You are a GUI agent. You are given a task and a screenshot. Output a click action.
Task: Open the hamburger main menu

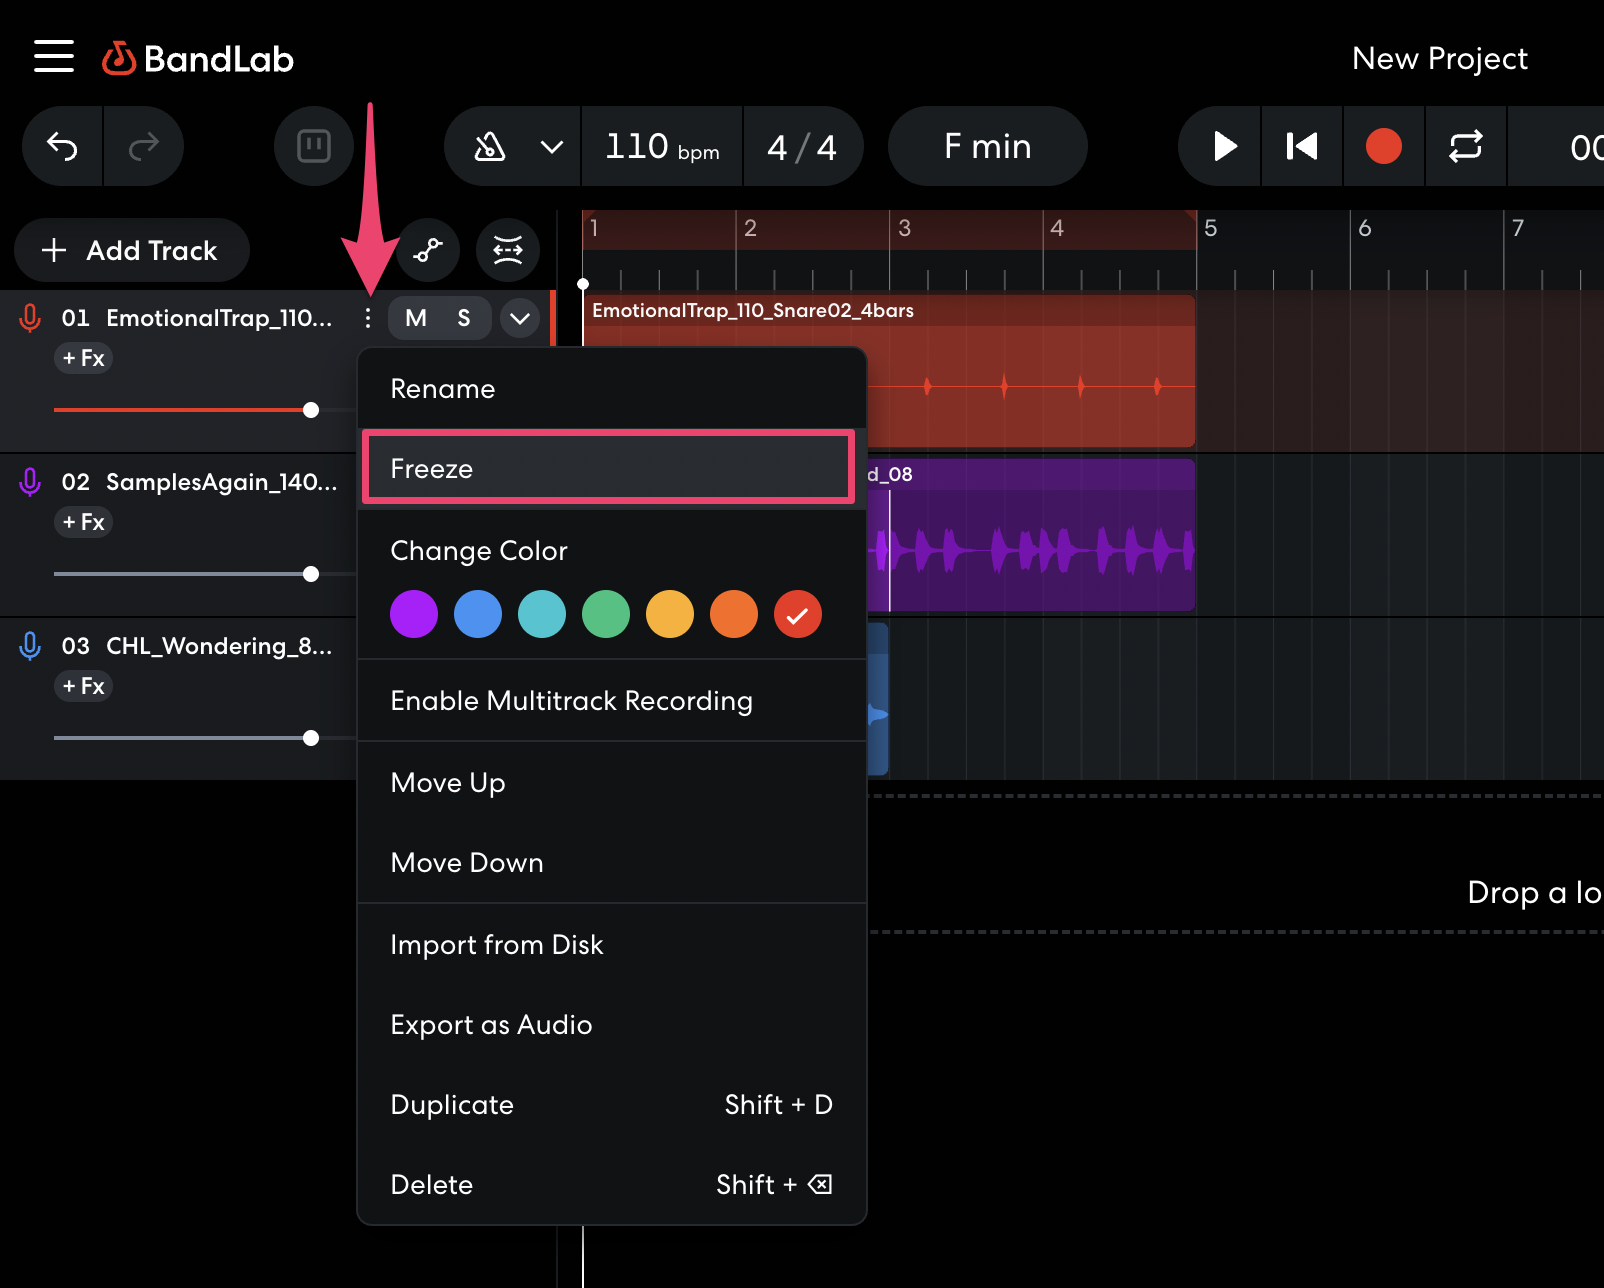[x=54, y=57]
